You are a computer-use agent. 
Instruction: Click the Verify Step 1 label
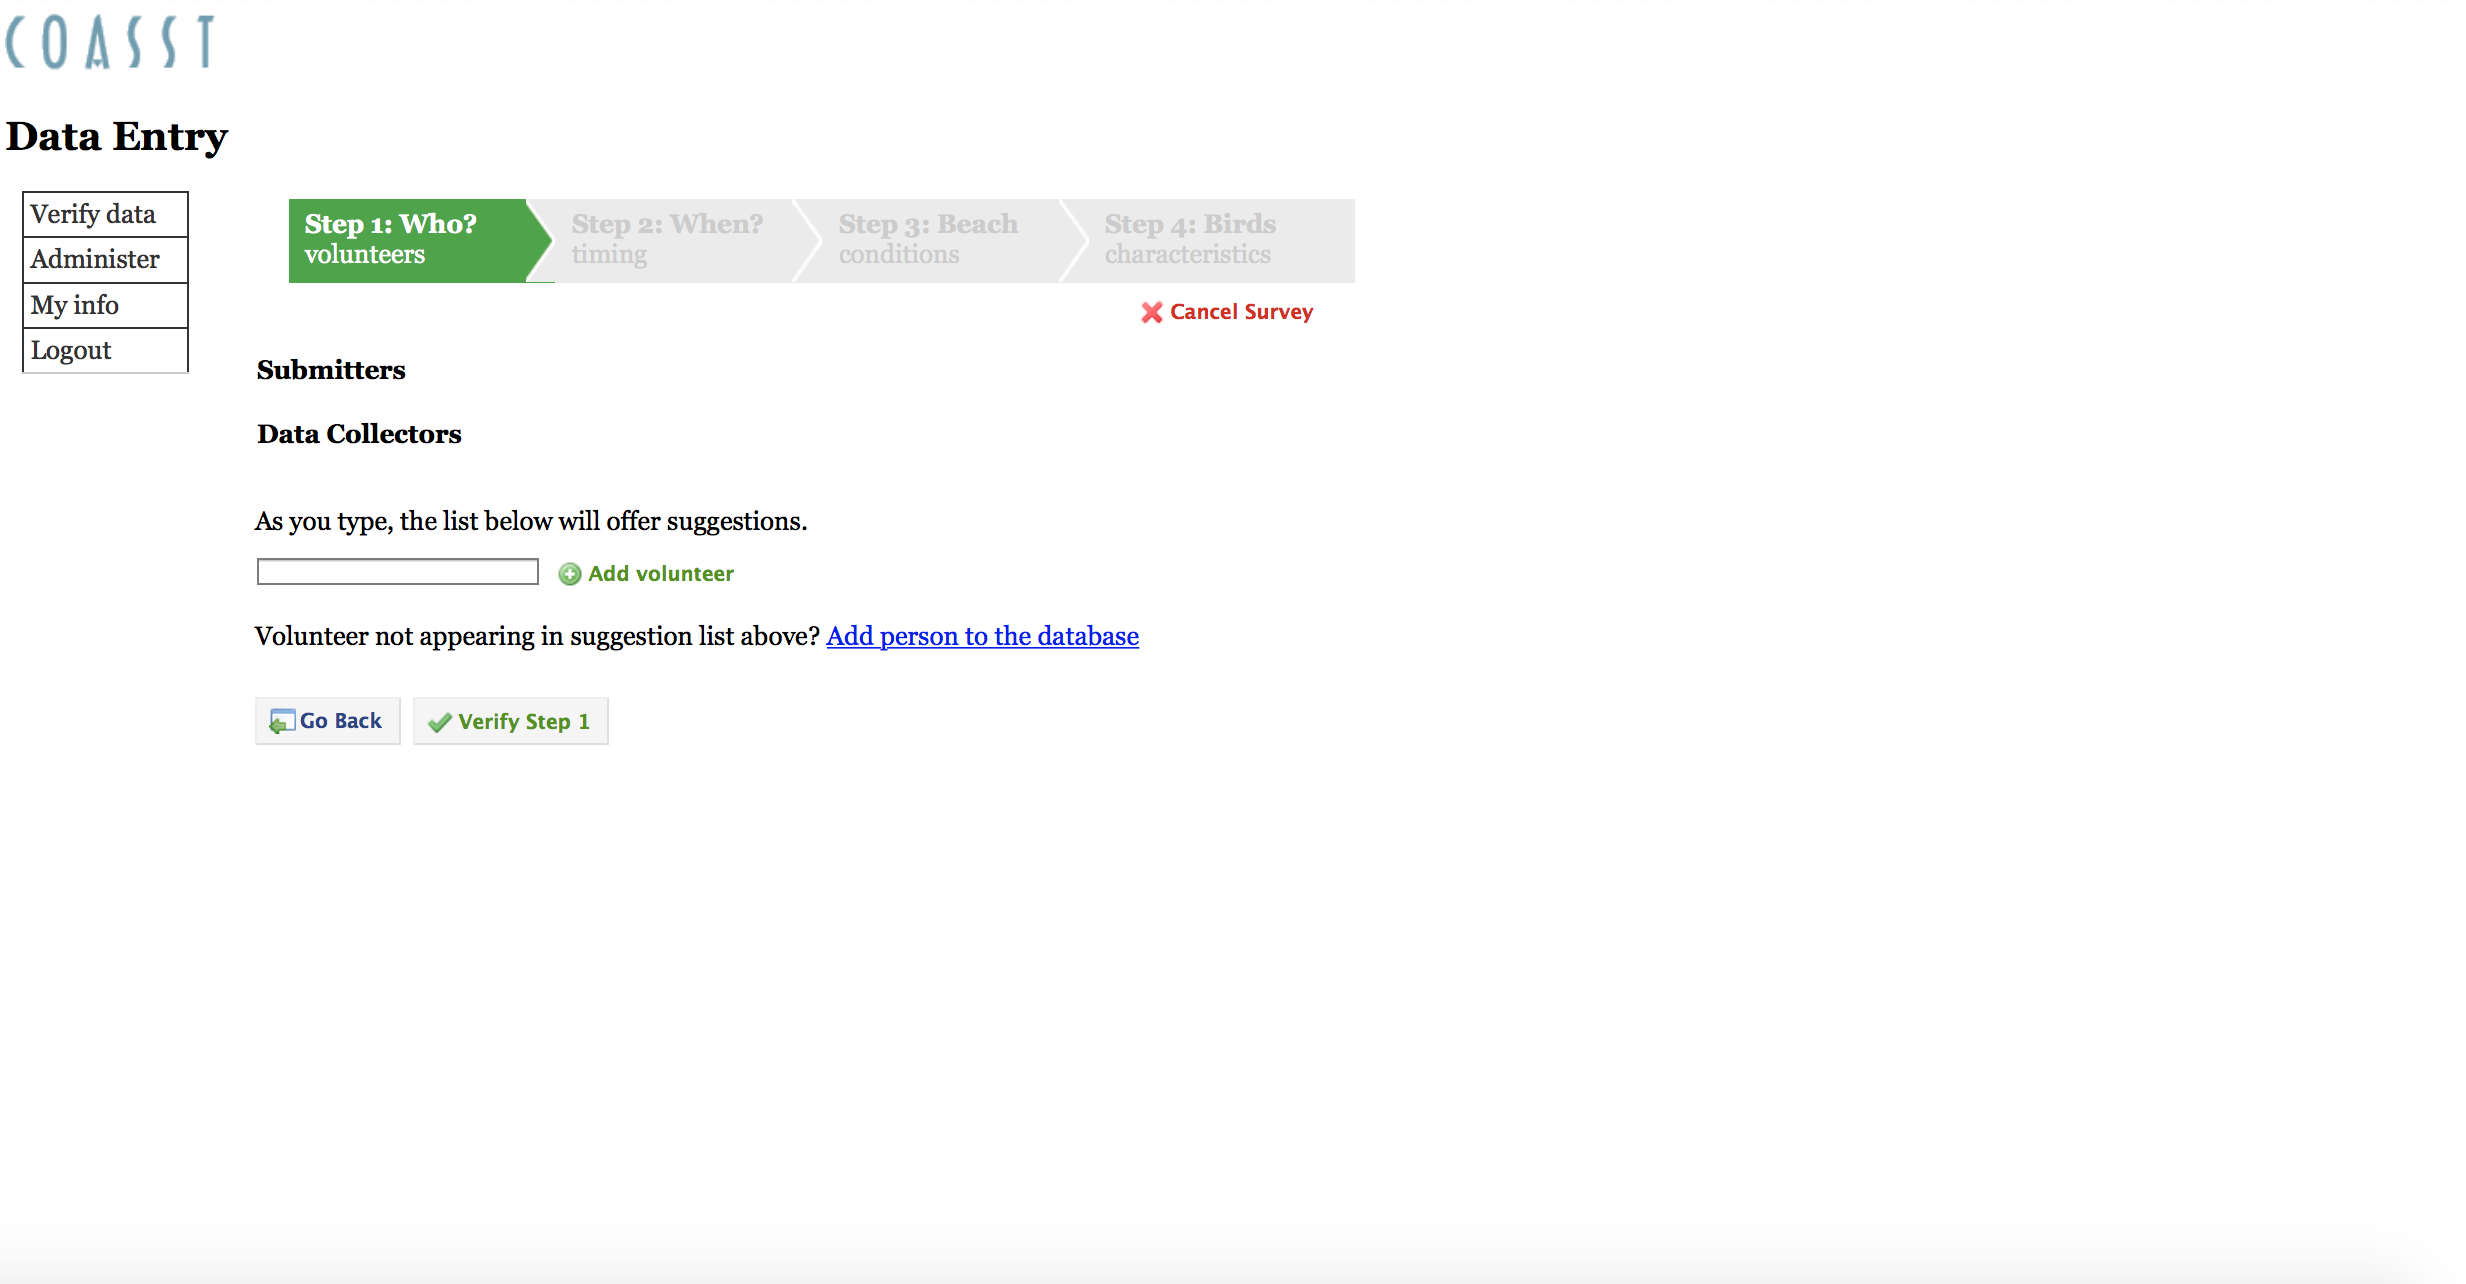click(x=524, y=722)
